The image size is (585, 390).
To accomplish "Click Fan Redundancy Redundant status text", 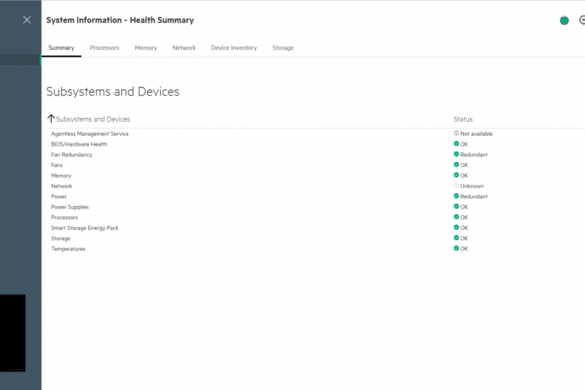I will click(474, 155).
